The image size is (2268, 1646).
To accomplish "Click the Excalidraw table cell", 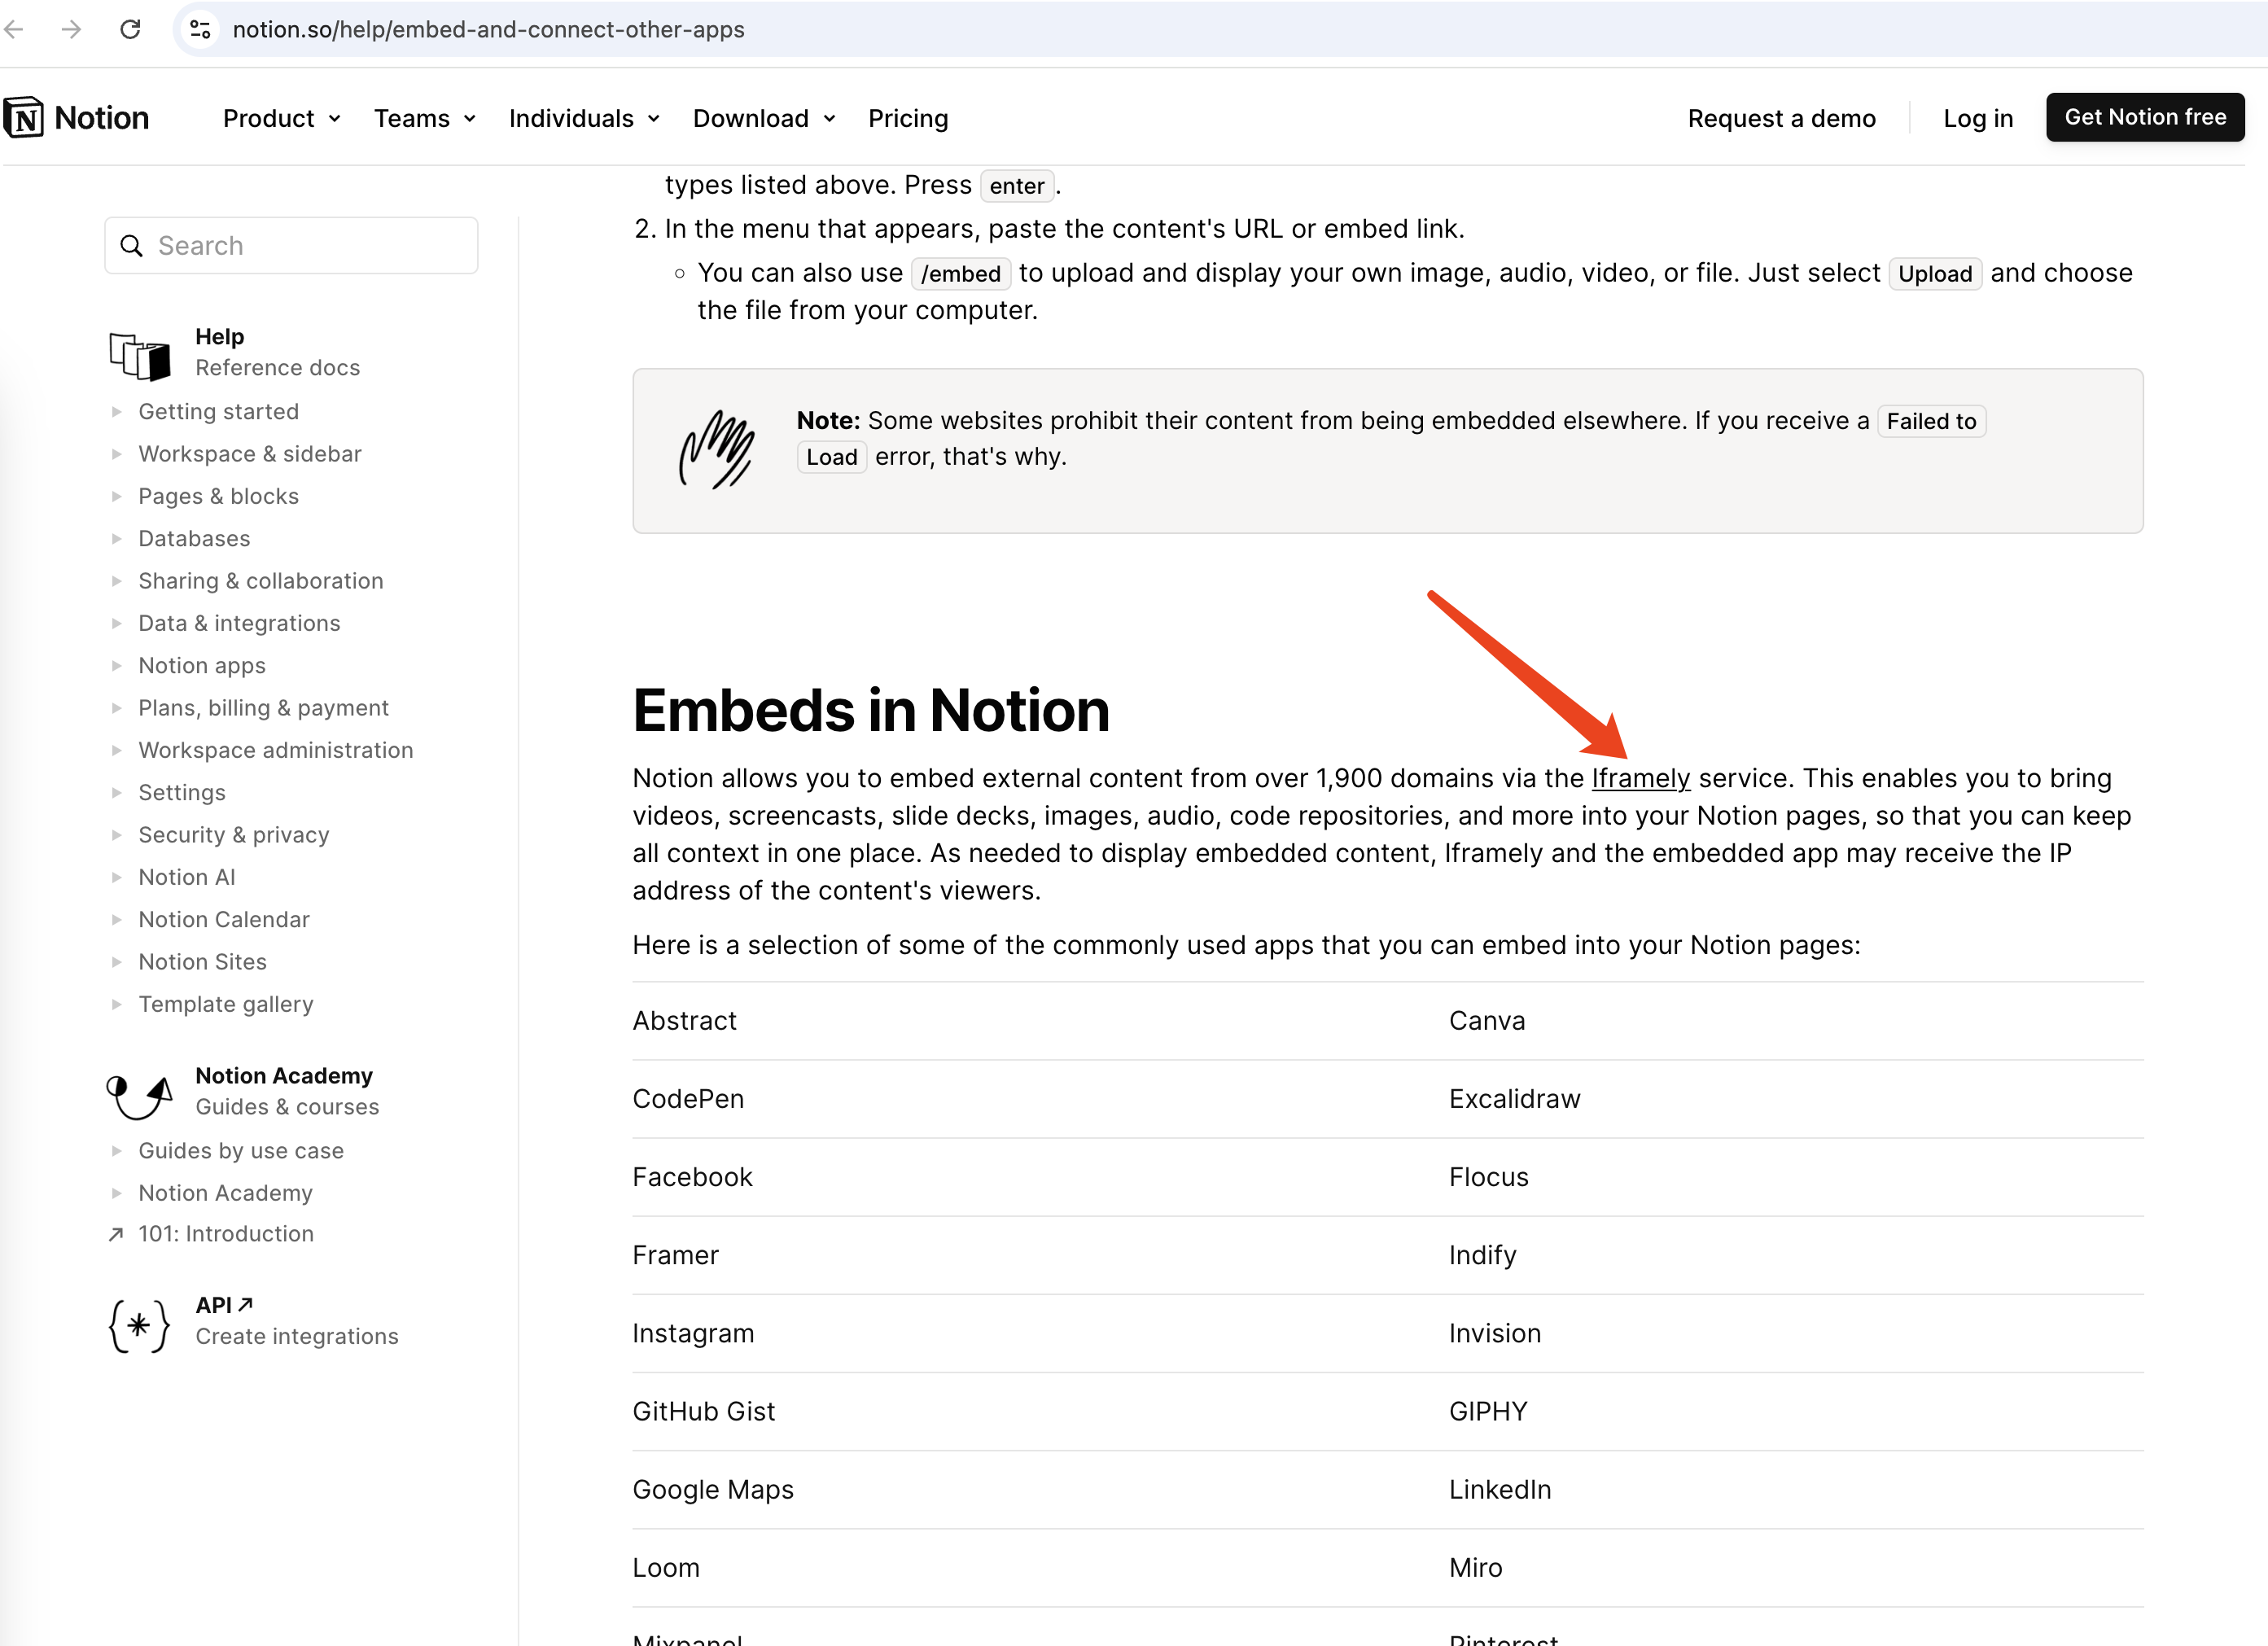I will click(x=1795, y=1098).
